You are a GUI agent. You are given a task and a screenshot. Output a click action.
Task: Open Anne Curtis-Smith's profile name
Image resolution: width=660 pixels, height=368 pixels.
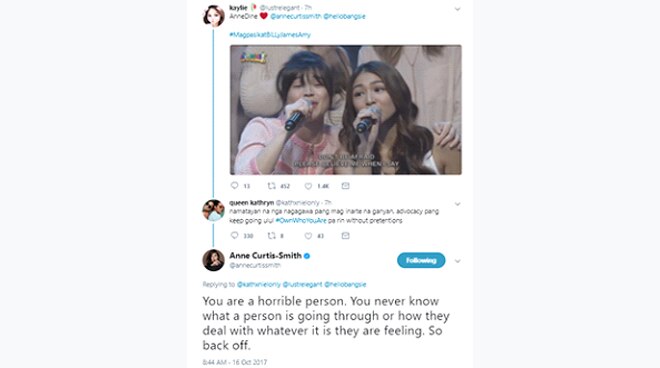265,255
